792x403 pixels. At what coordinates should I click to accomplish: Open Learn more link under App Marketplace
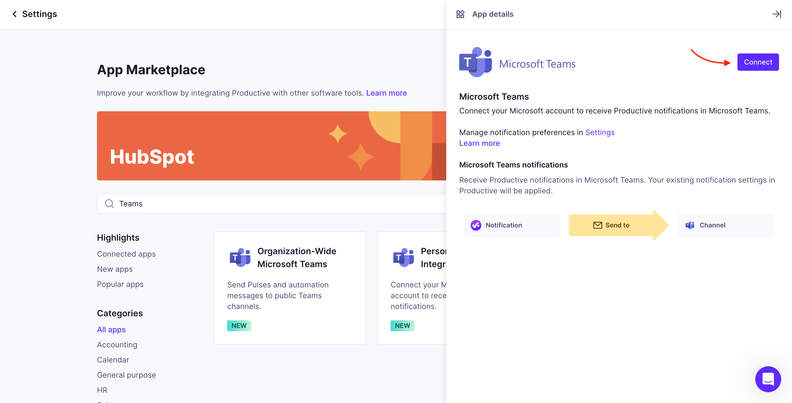[x=386, y=93]
